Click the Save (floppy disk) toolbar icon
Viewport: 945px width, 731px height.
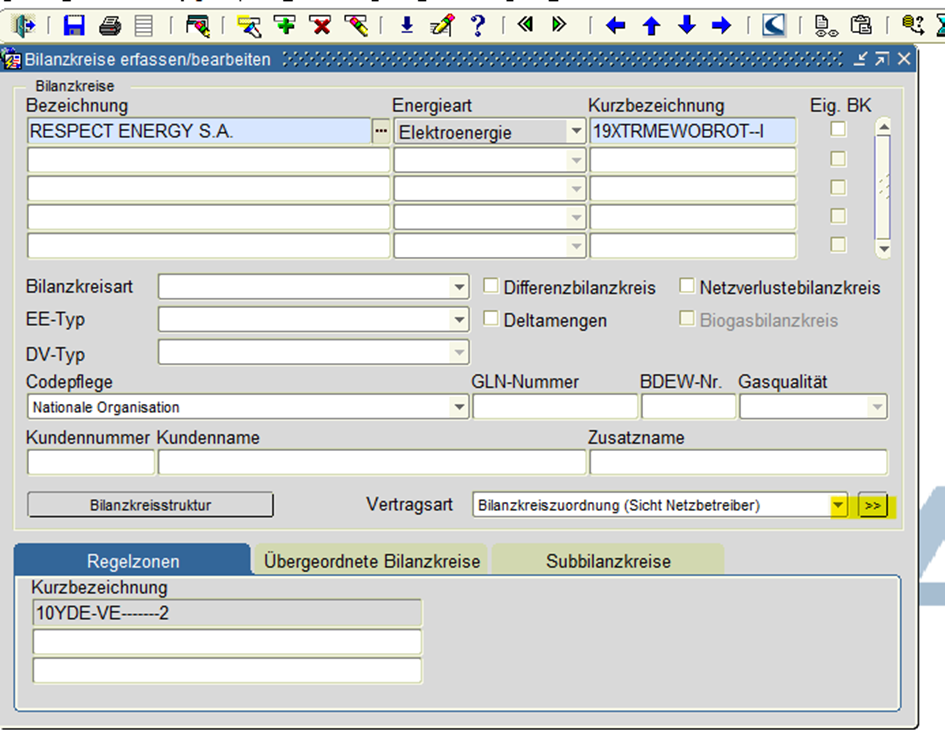pos(74,25)
